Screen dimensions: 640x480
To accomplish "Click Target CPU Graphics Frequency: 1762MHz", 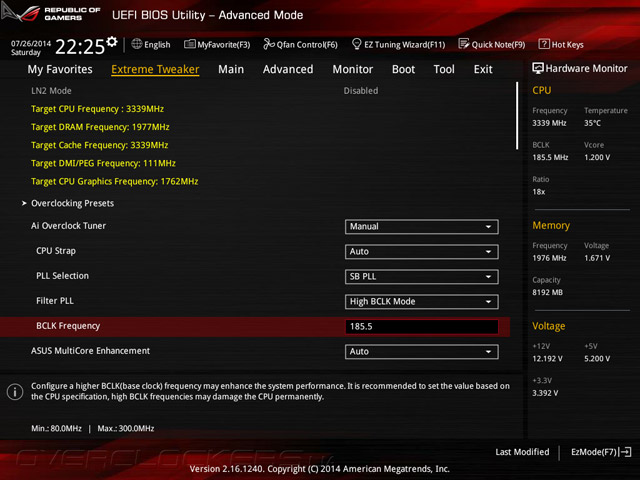I will pyautogui.click(x=115, y=181).
